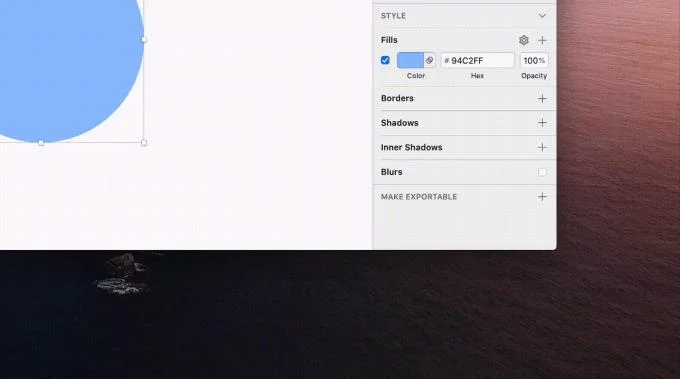
Task: Collapse the Style section chevron
Action: click(542, 16)
